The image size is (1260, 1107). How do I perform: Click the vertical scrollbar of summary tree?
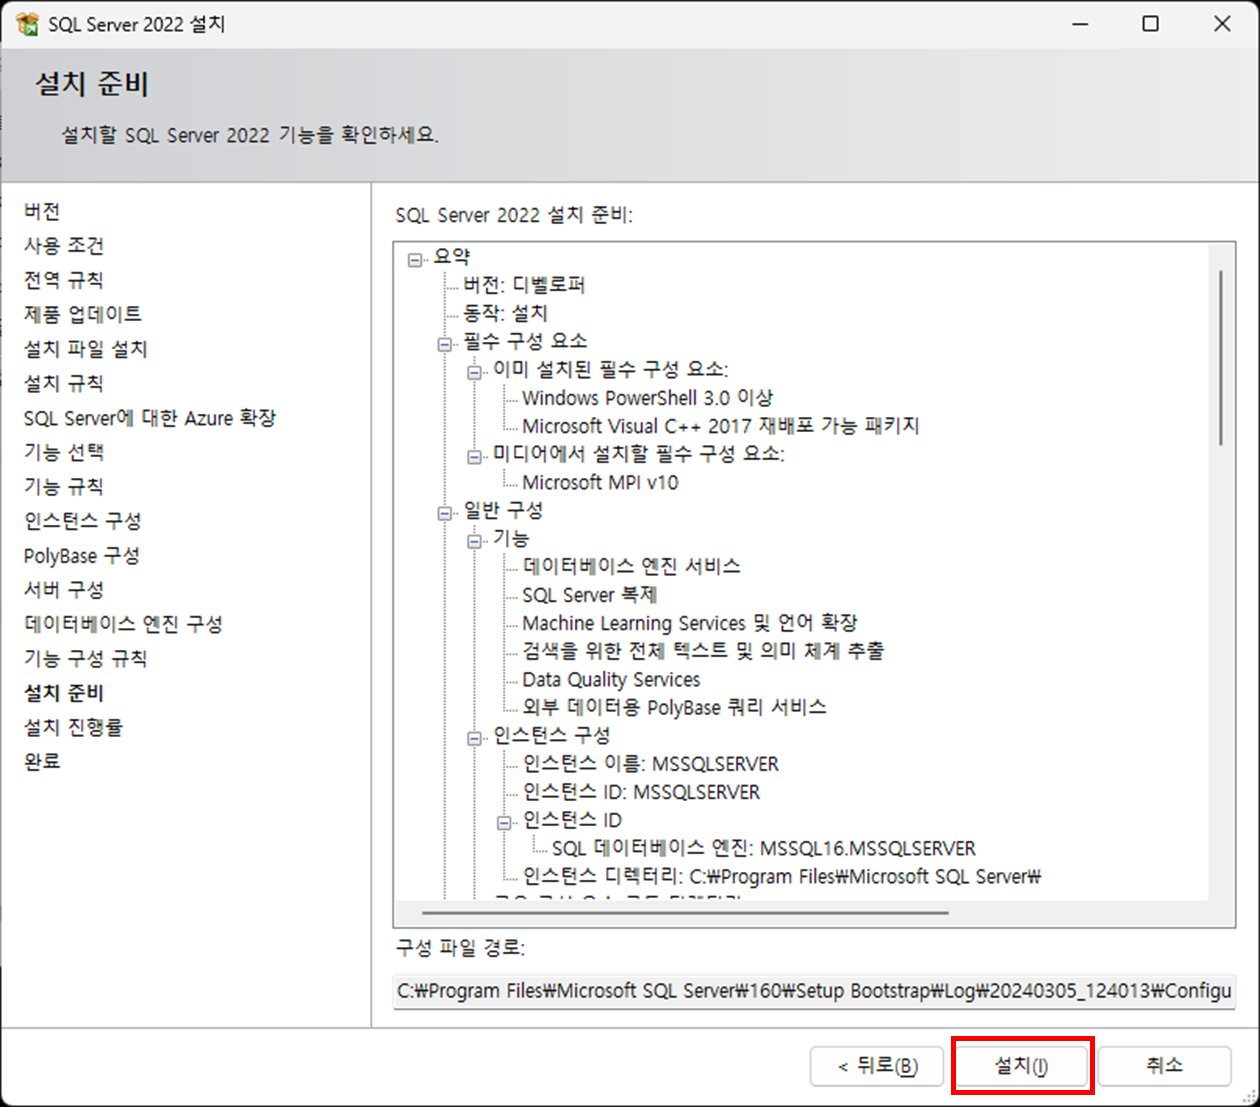click(1221, 357)
